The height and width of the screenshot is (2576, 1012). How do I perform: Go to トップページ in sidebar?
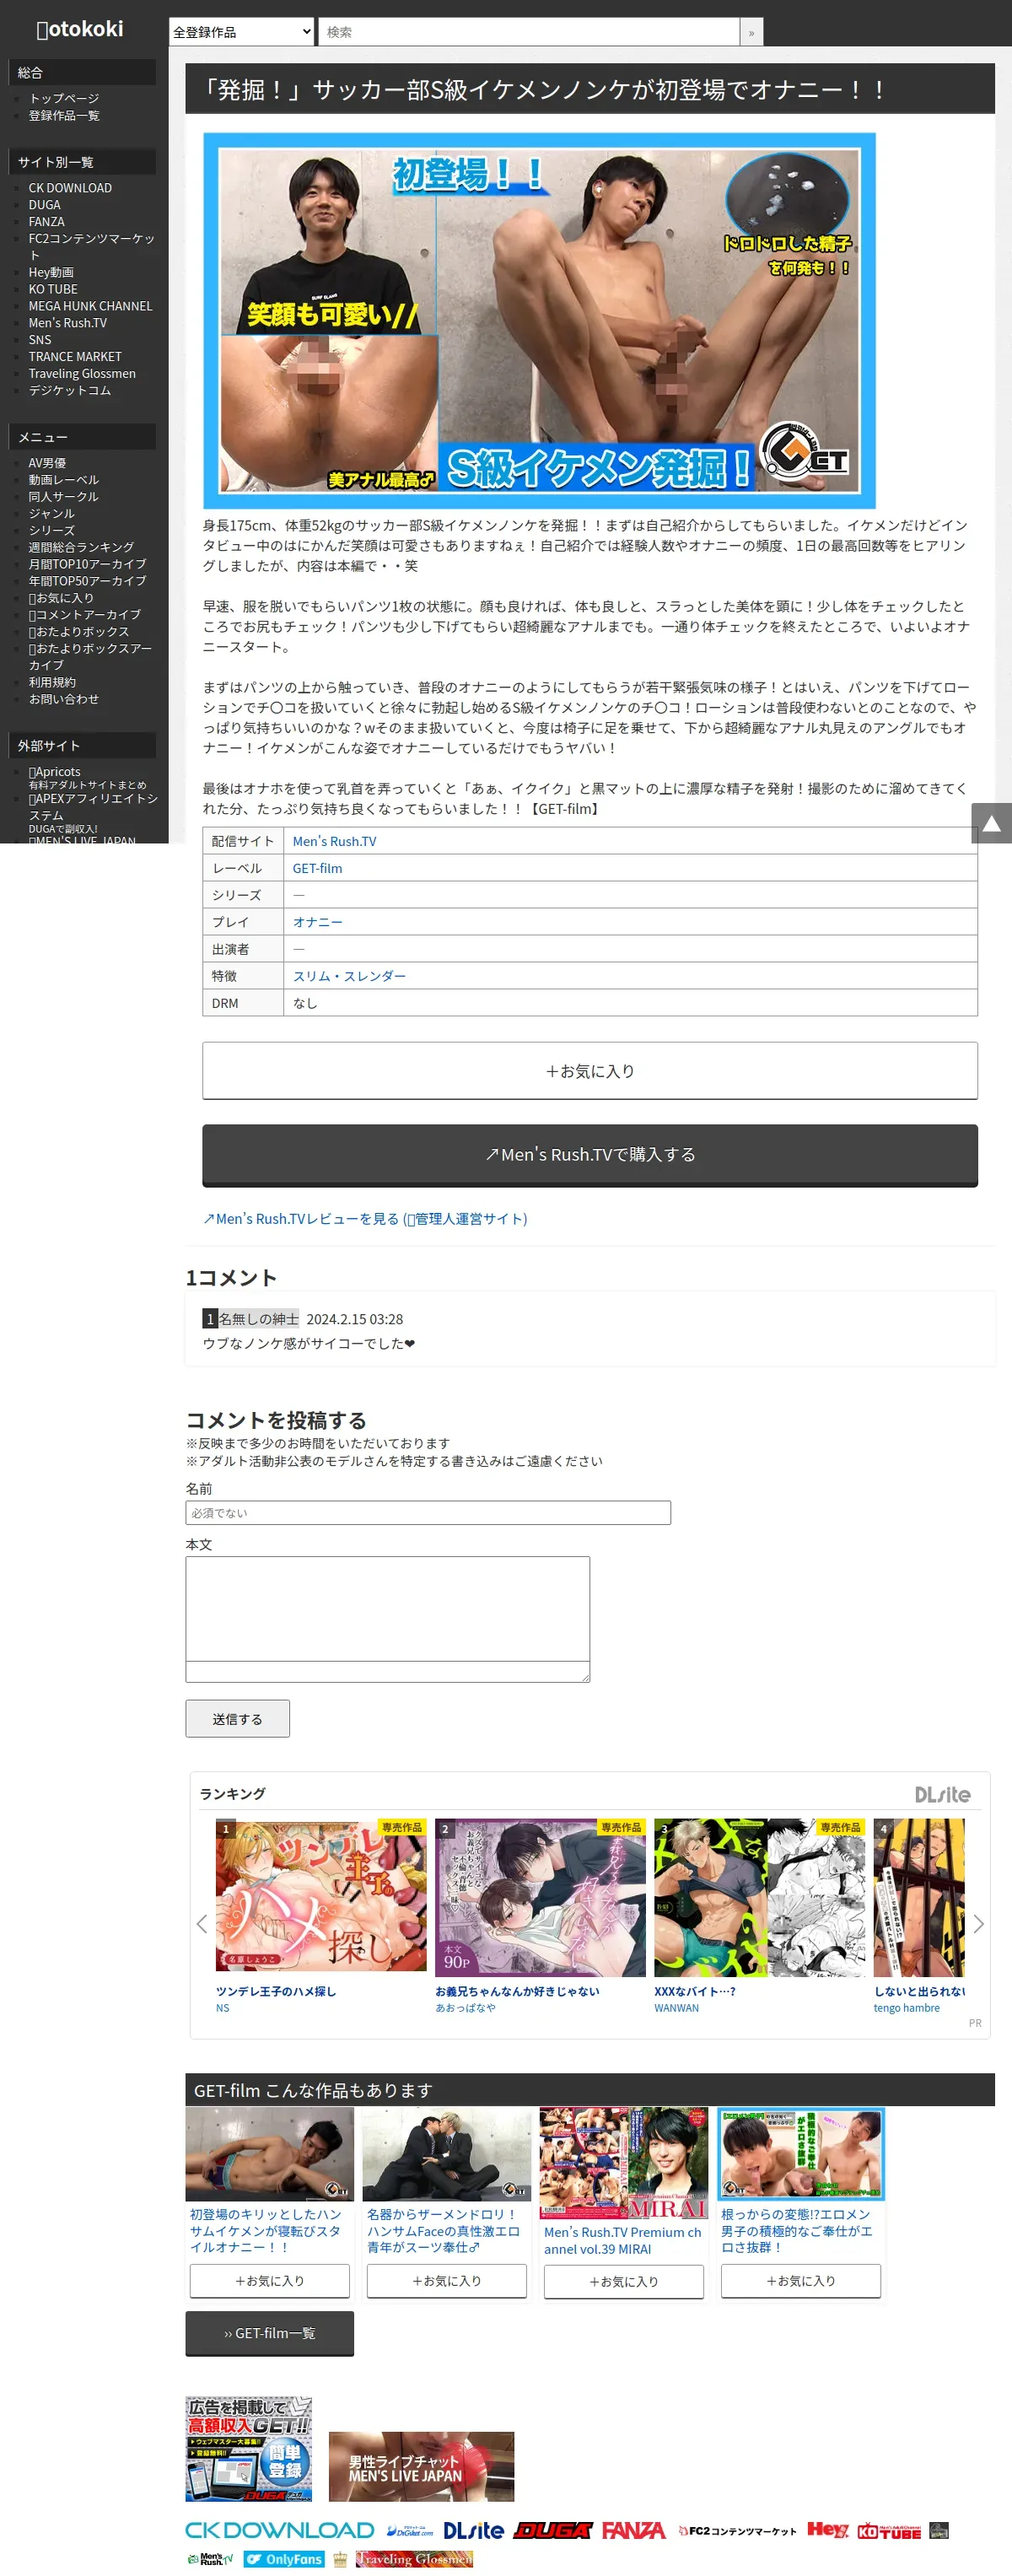click(x=64, y=98)
